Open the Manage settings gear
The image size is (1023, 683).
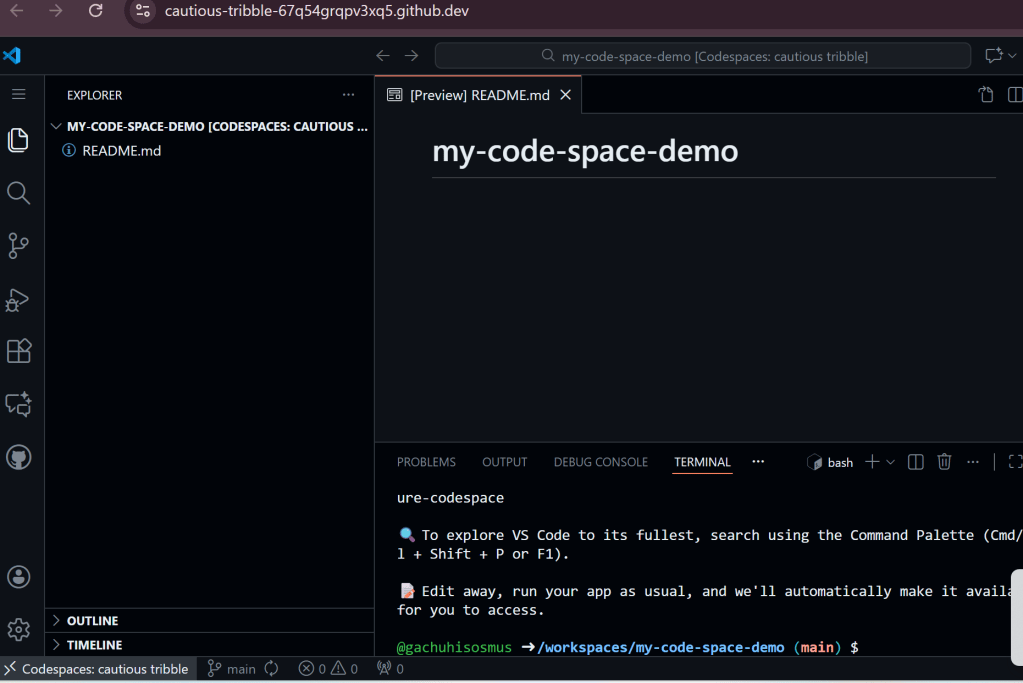pos(18,629)
